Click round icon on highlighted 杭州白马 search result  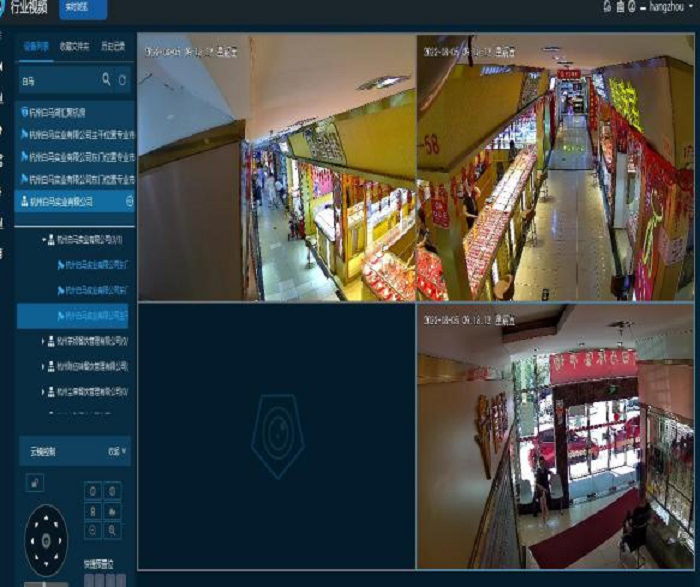(129, 201)
